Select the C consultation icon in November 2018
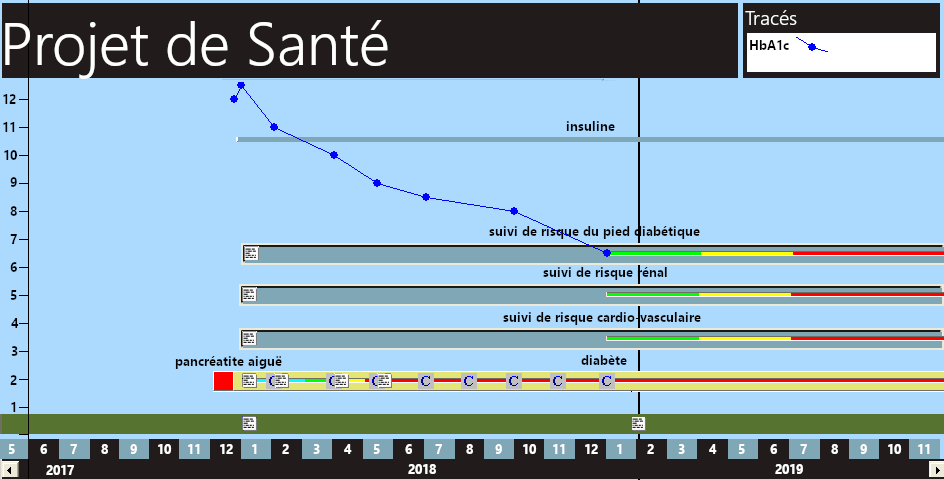 [x=558, y=381]
